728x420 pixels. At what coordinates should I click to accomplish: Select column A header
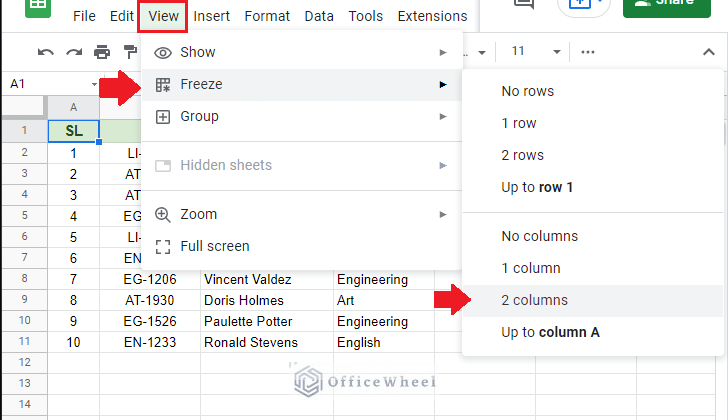(x=73, y=108)
